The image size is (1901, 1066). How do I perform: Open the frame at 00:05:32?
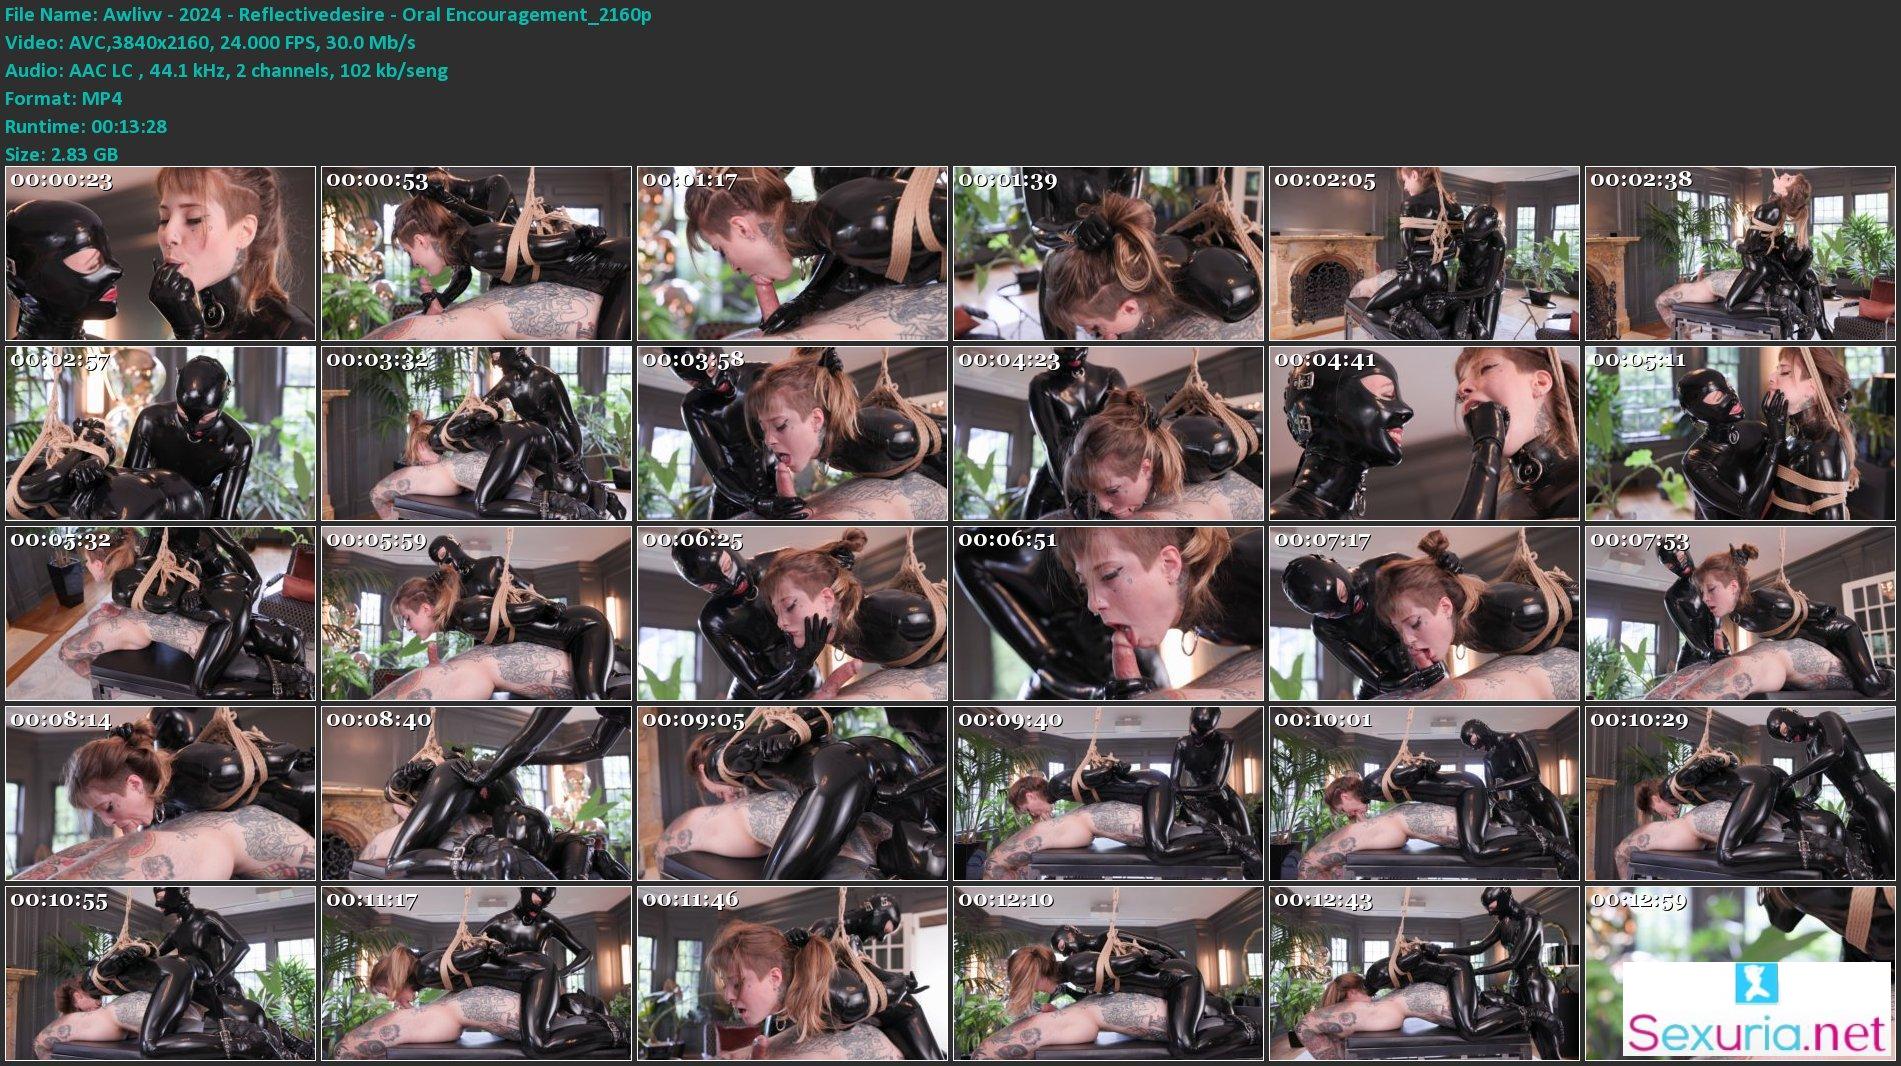(x=160, y=614)
